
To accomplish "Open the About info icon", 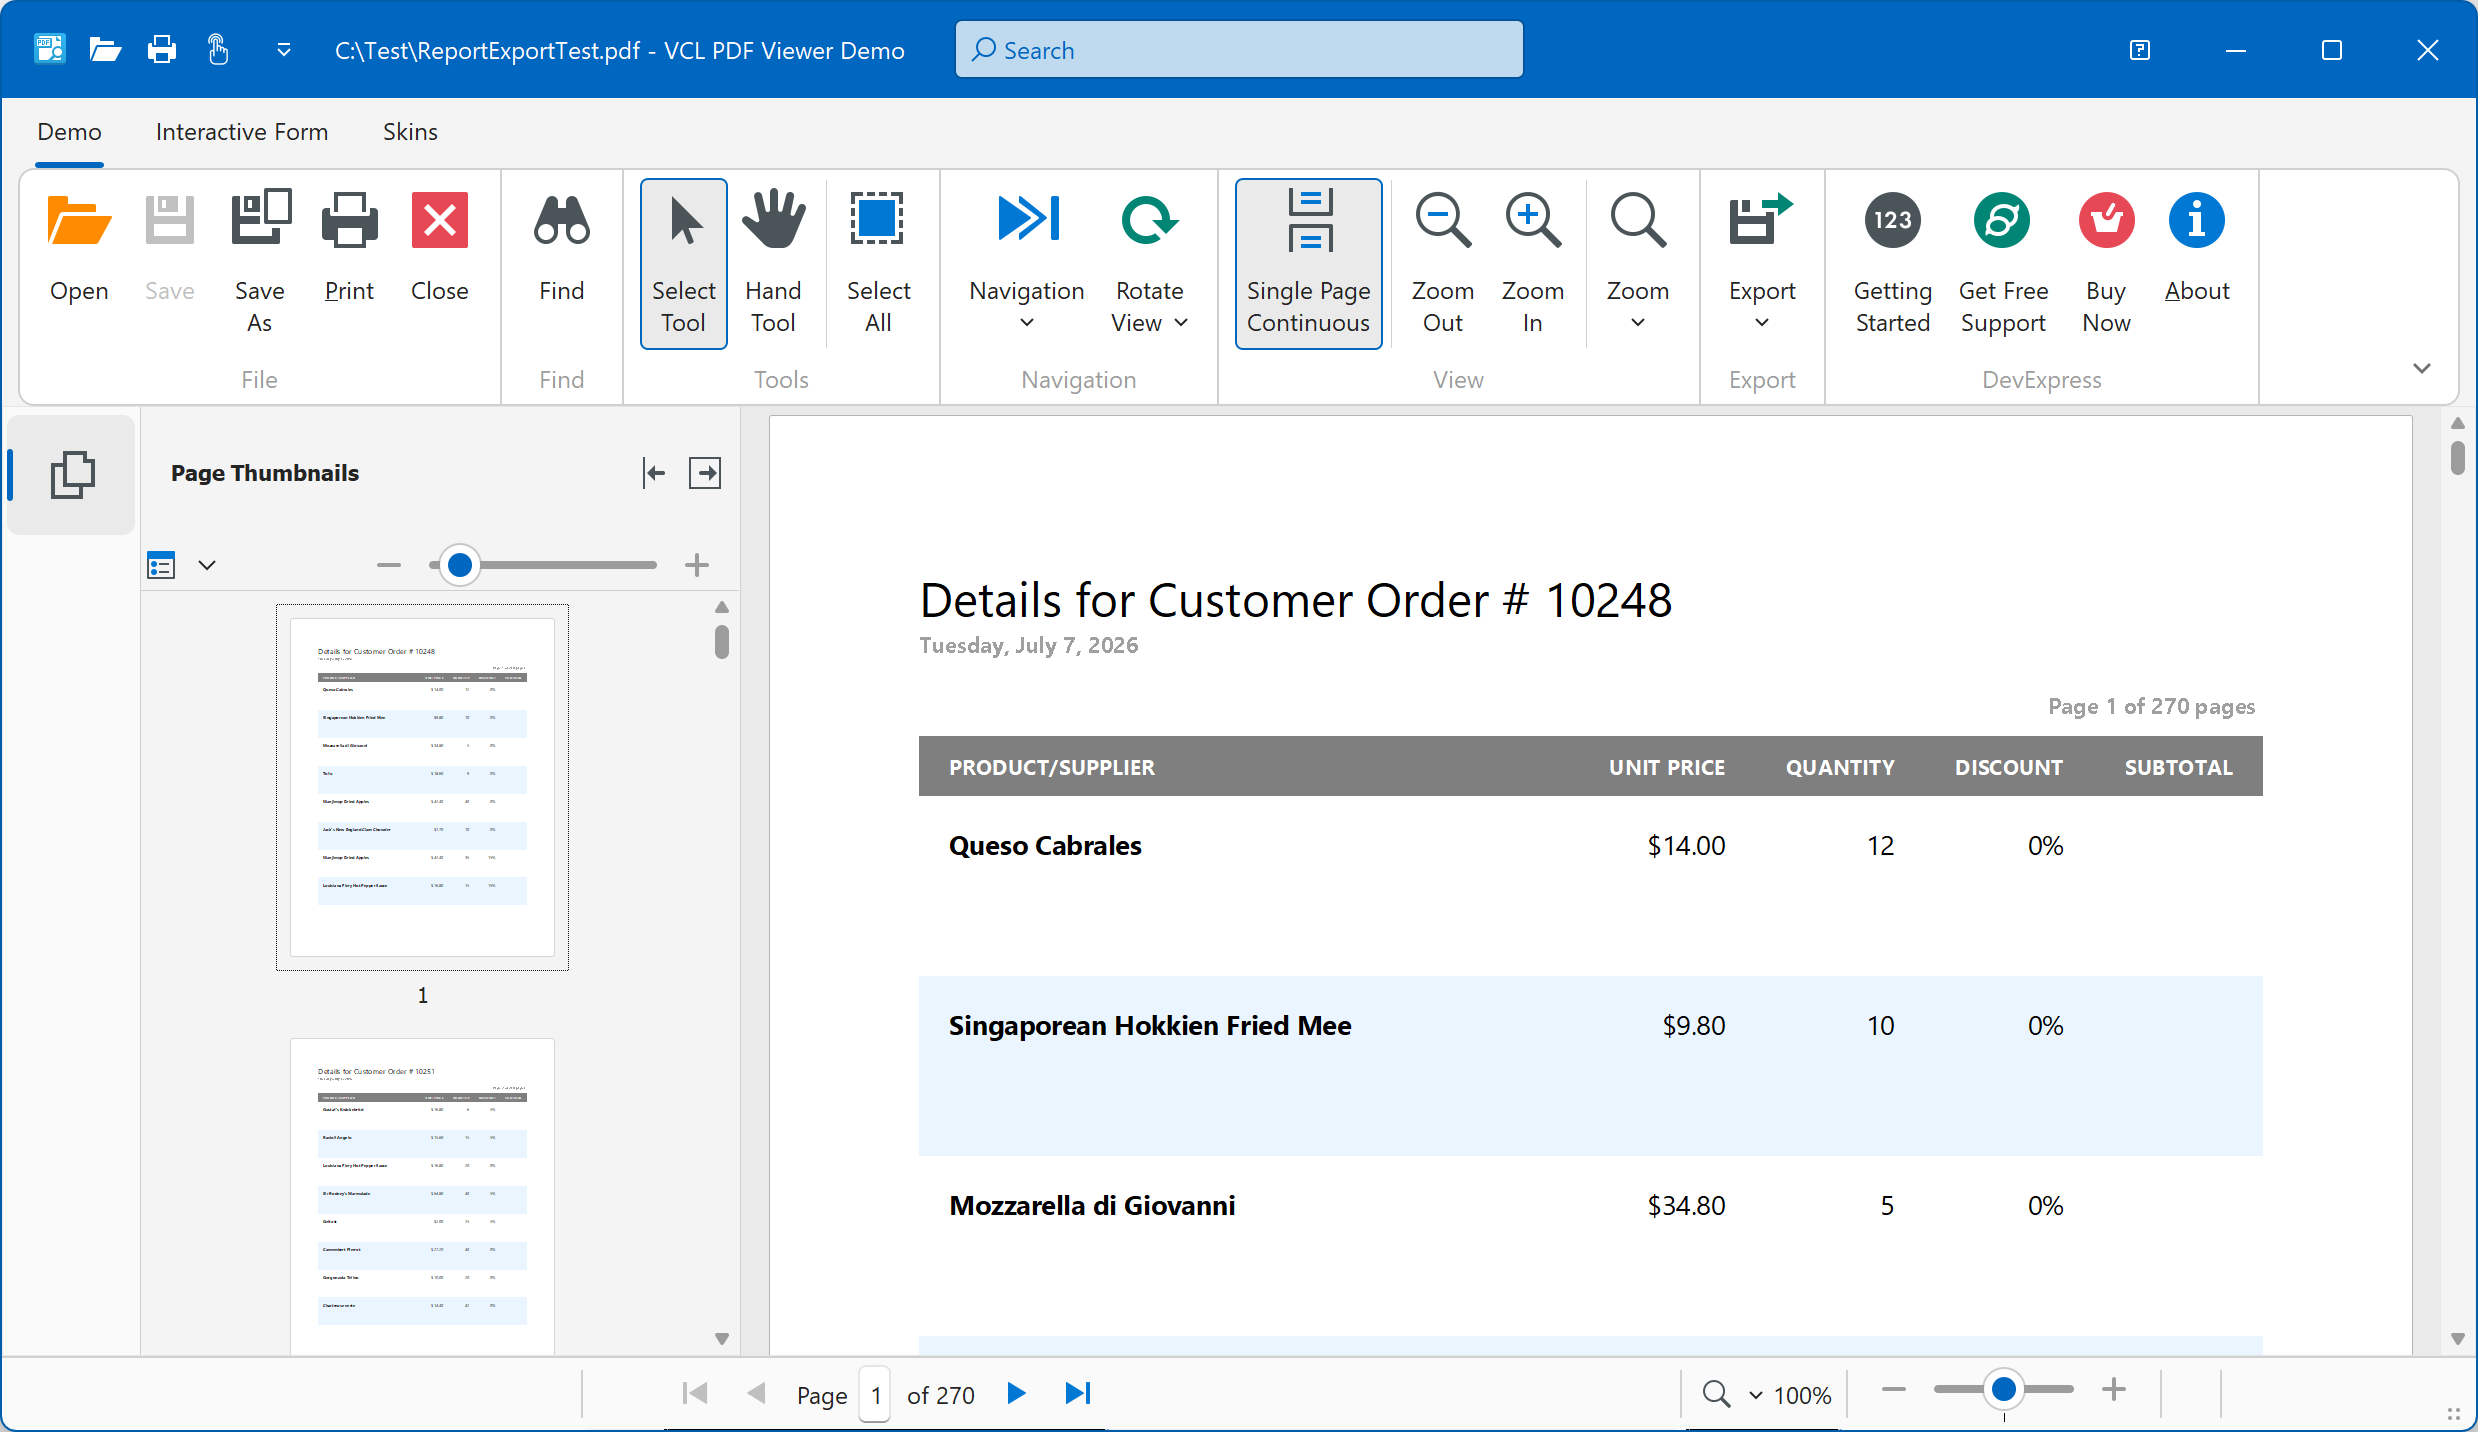I will tap(2196, 220).
